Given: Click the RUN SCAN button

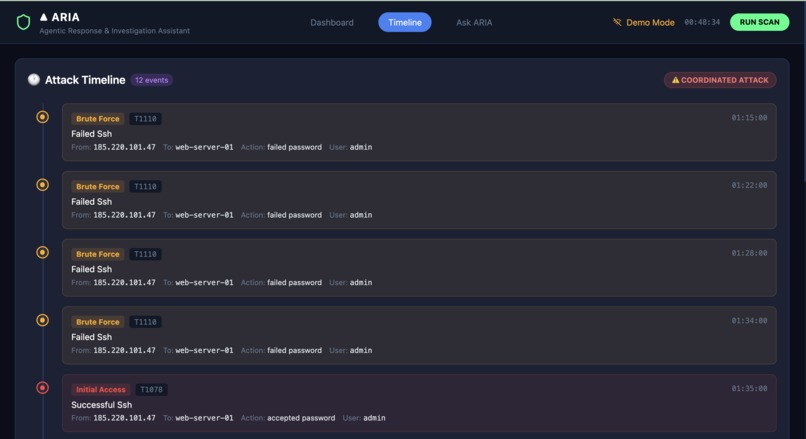Looking at the screenshot, I should click(759, 22).
